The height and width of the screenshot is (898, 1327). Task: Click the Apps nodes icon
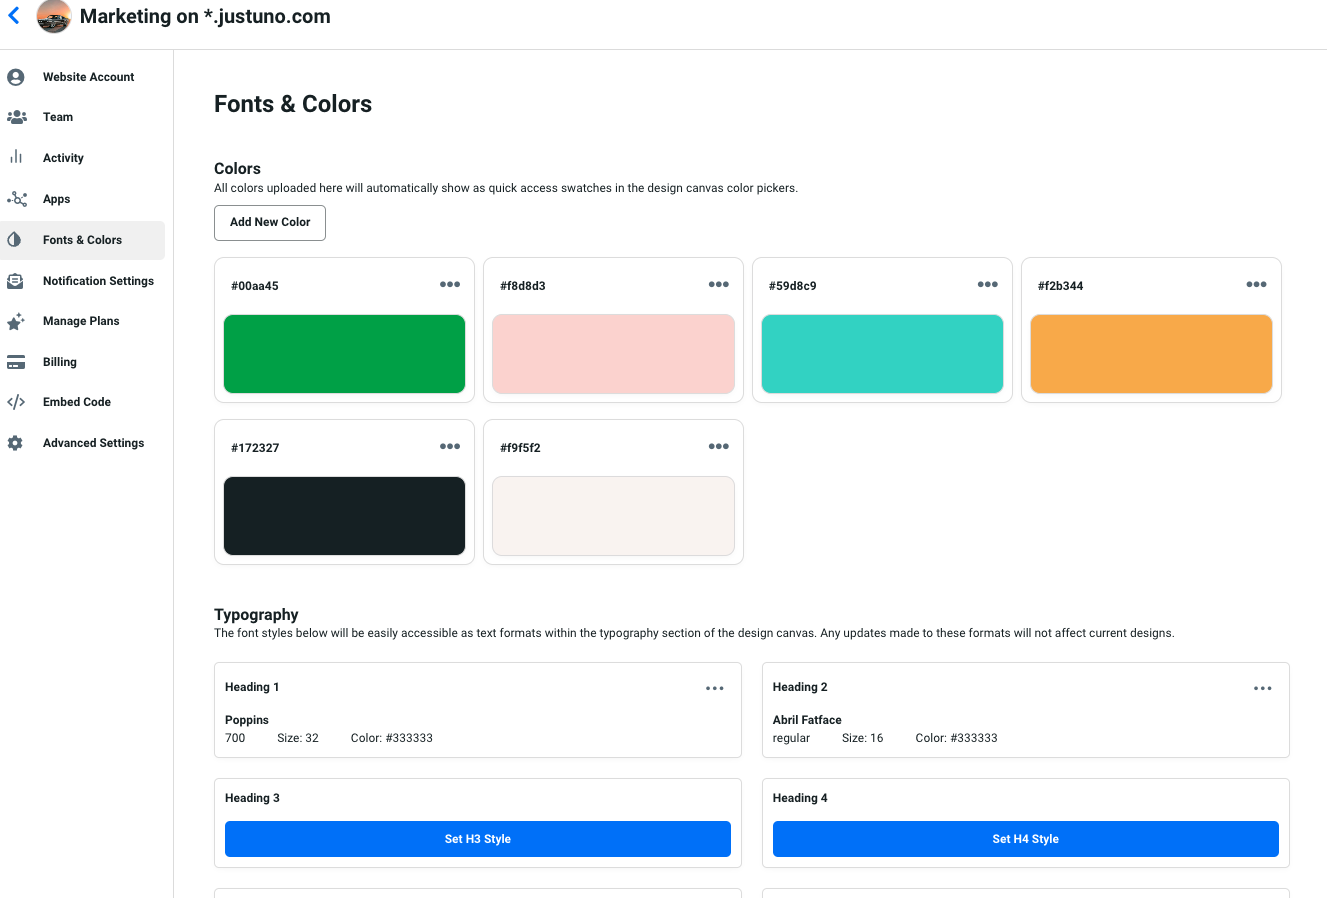click(16, 199)
